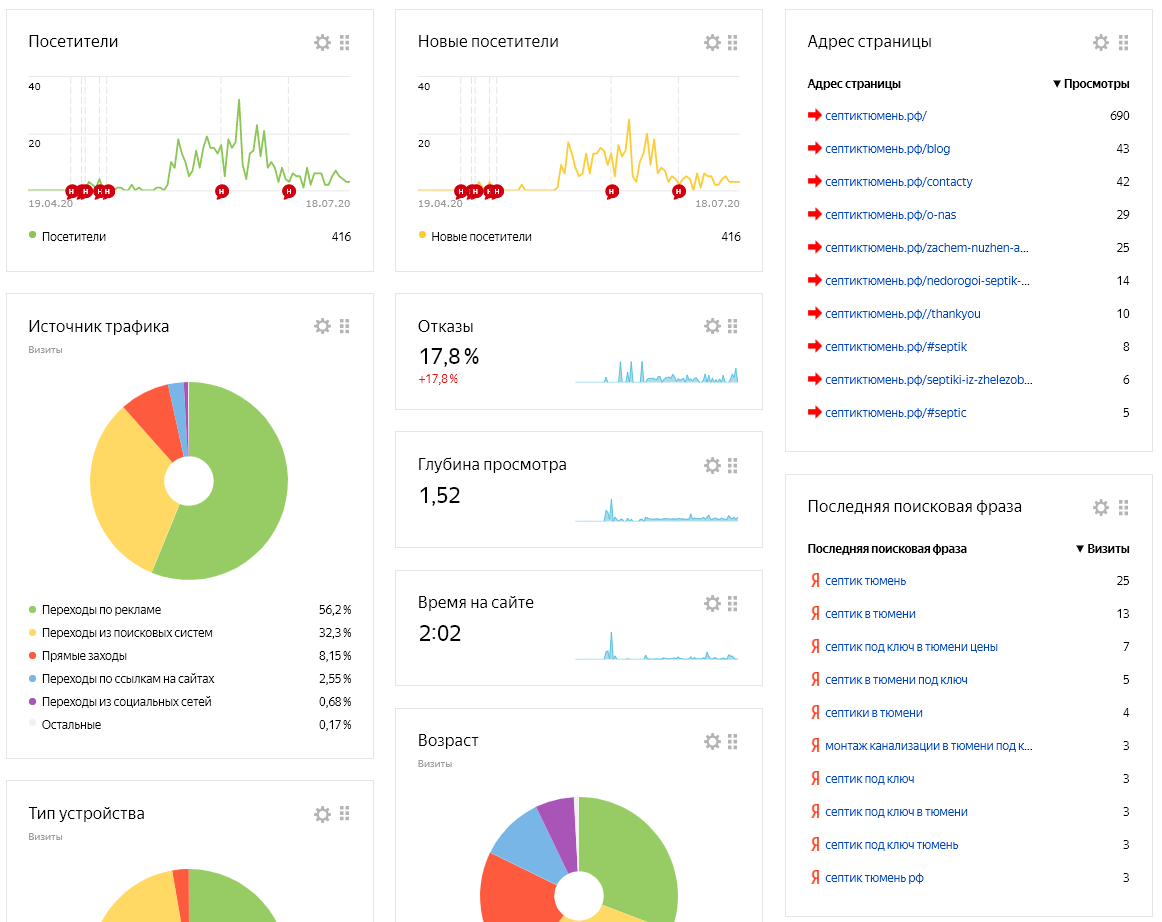
Task: Grab drag handle of Тип устройства widget
Action: point(345,814)
